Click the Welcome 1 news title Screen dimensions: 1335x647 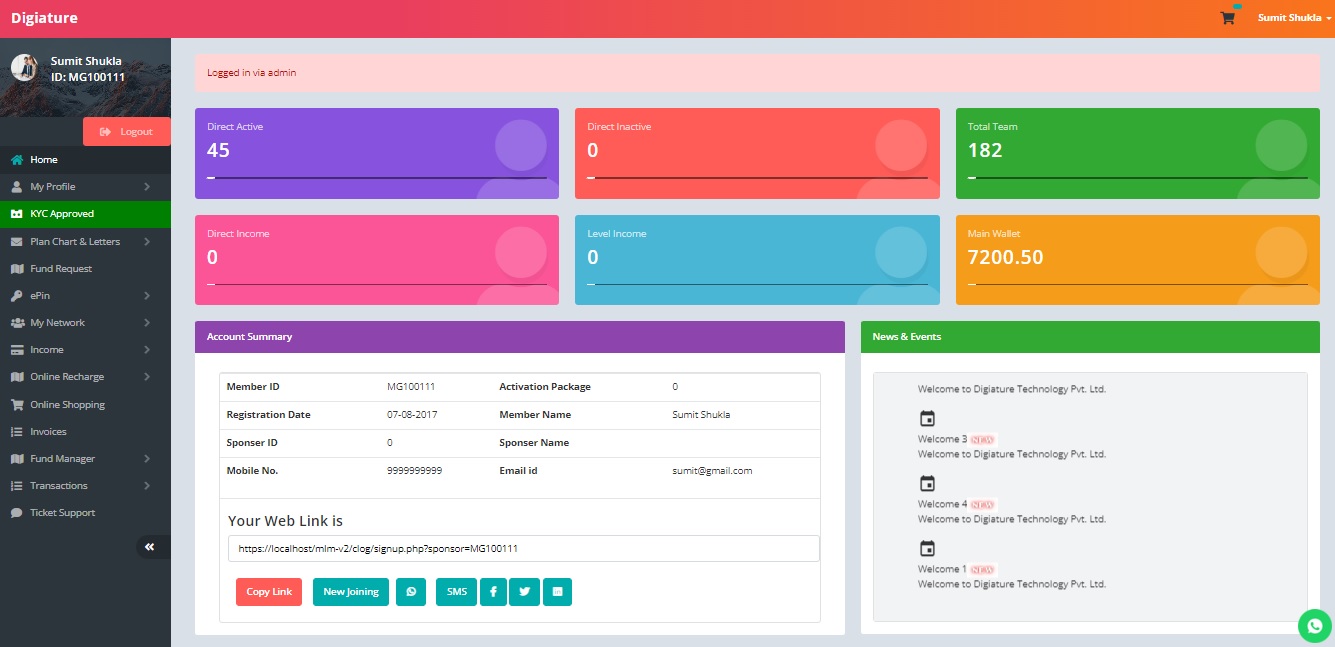click(x=942, y=569)
